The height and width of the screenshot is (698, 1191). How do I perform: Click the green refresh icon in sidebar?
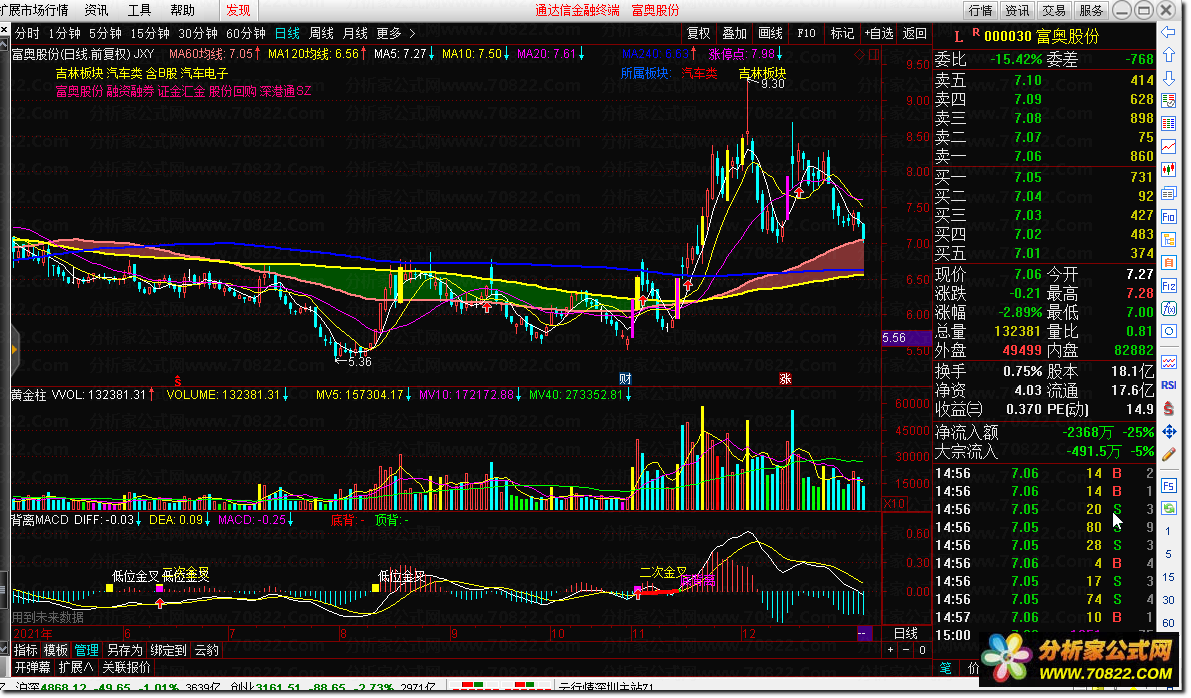(x=1168, y=508)
